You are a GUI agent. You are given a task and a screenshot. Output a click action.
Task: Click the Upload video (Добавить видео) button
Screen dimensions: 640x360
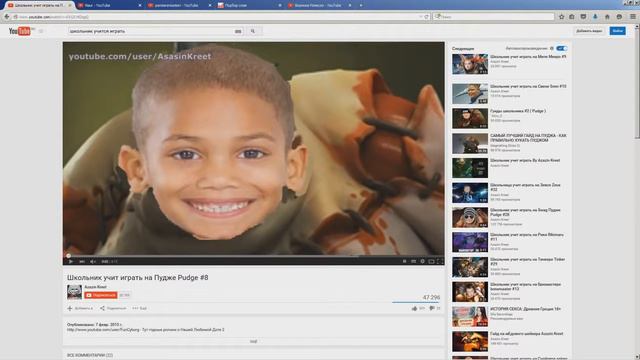tap(589, 31)
